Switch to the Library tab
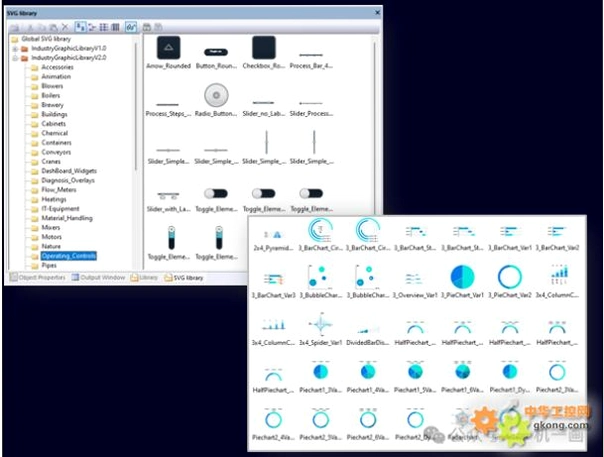604x457 pixels. point(144,277)
